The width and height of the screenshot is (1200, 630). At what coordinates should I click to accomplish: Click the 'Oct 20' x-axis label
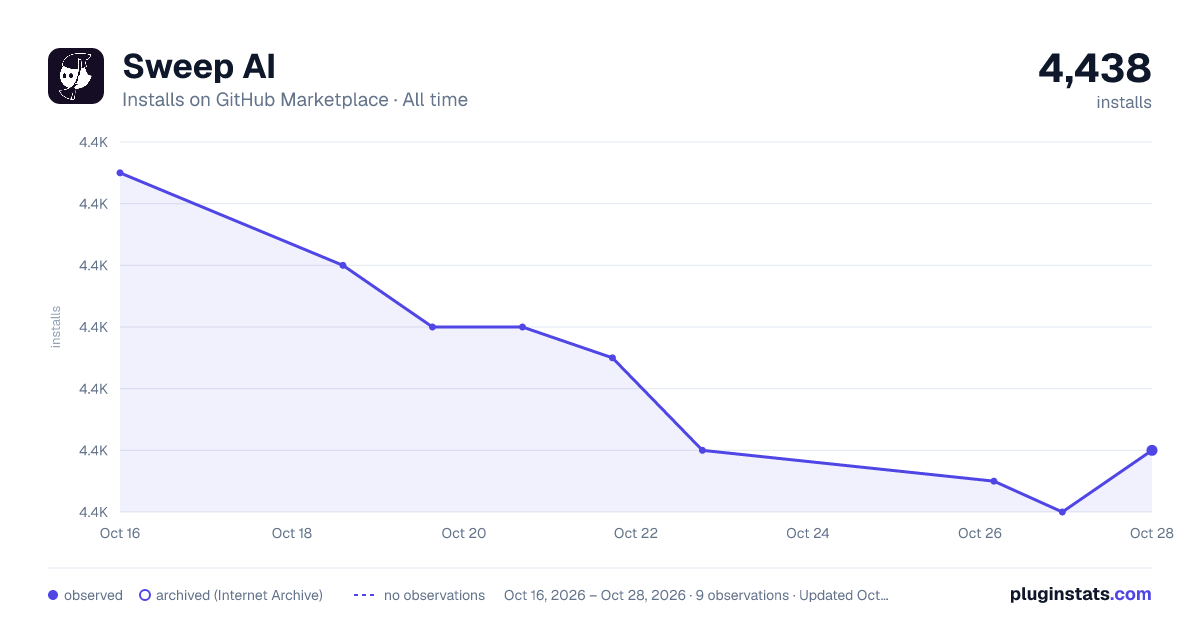464,533
